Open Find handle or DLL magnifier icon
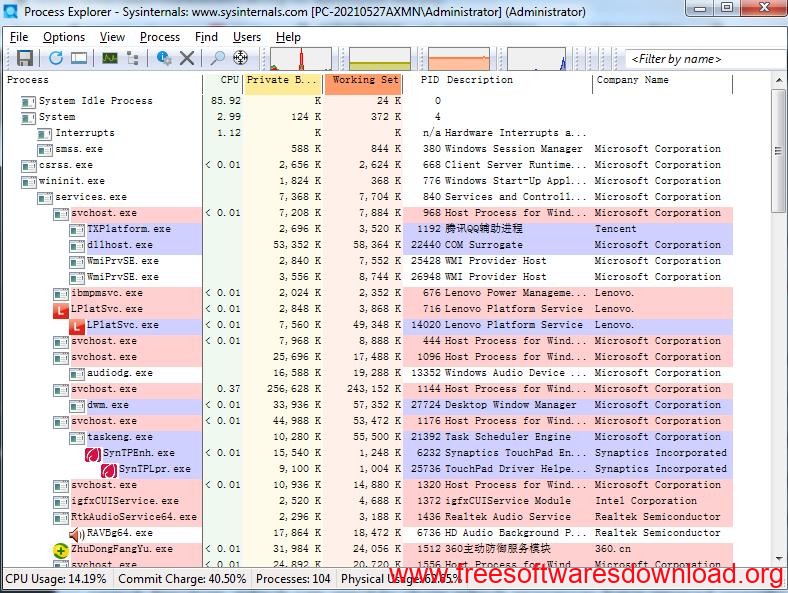This screenshot has height=593, width=788. point(217,58)
